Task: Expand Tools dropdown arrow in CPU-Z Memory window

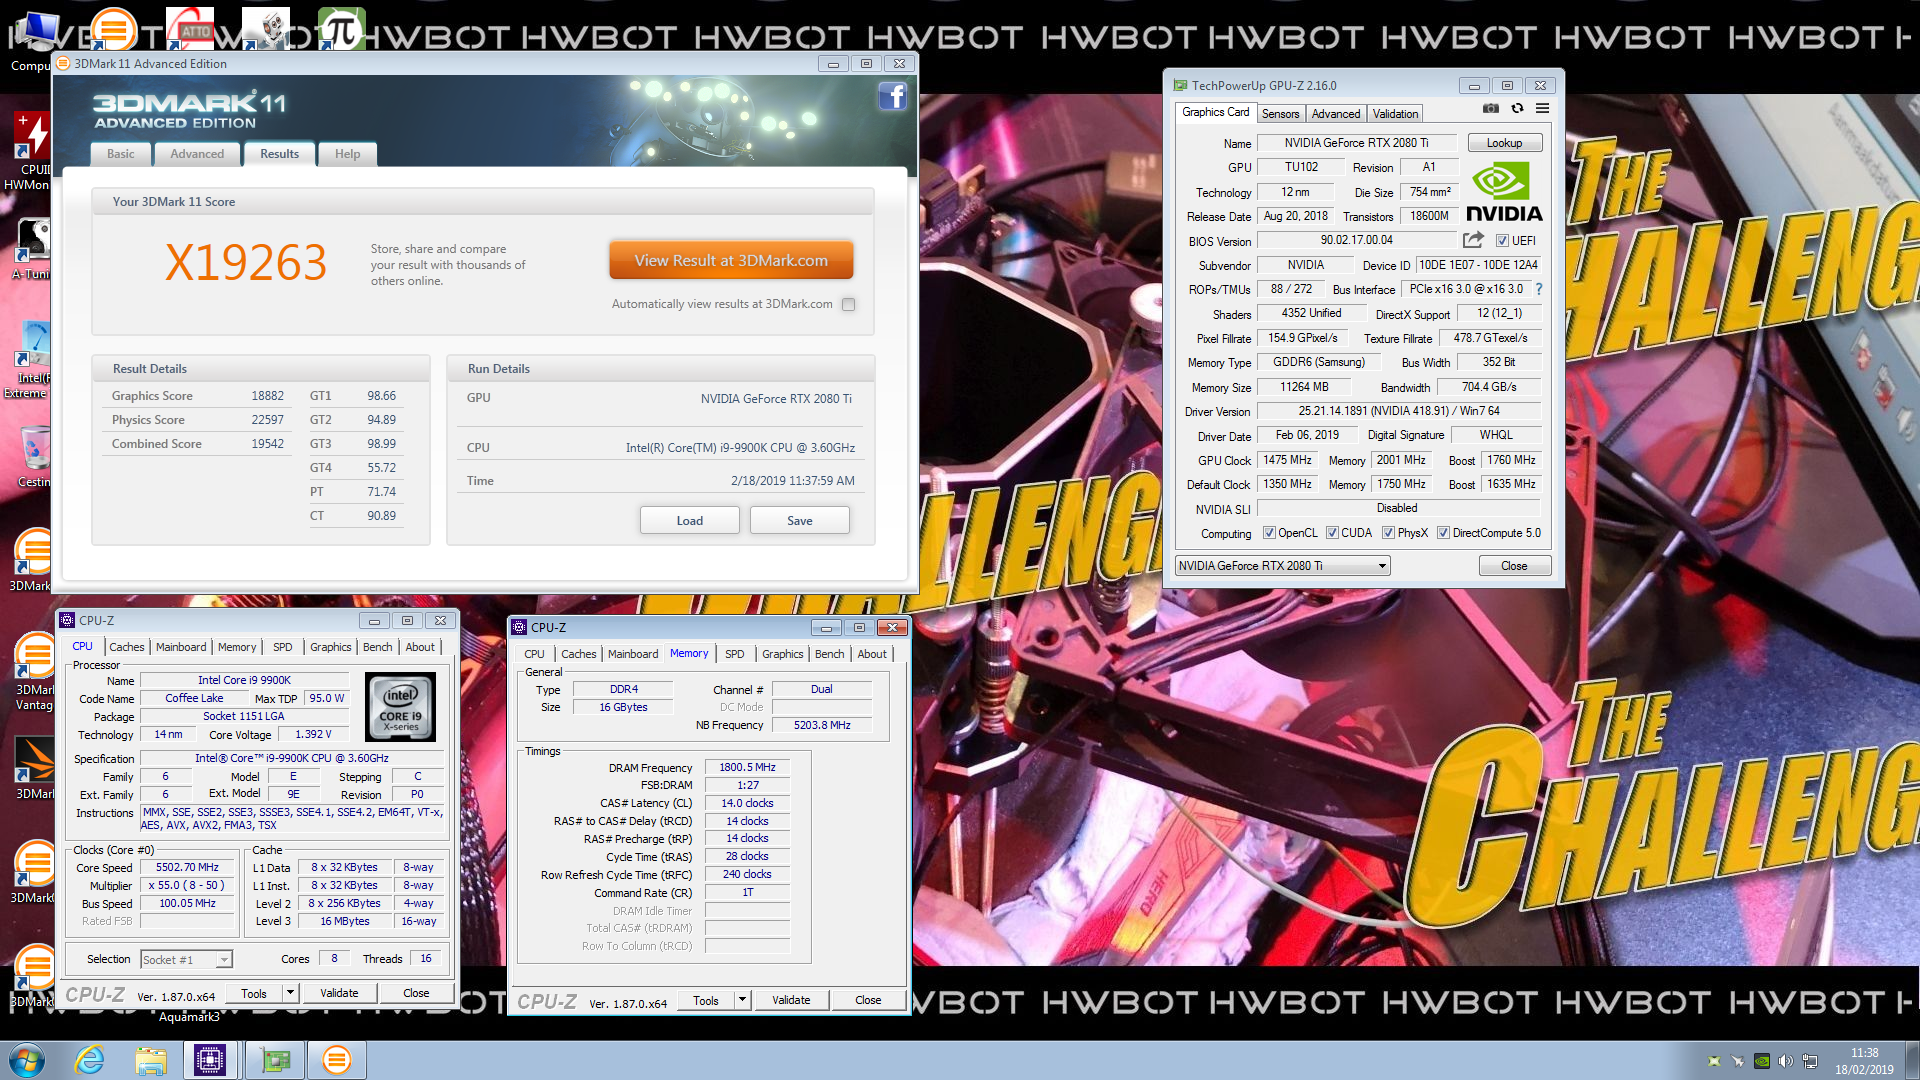Action: tap(742, 1000)
